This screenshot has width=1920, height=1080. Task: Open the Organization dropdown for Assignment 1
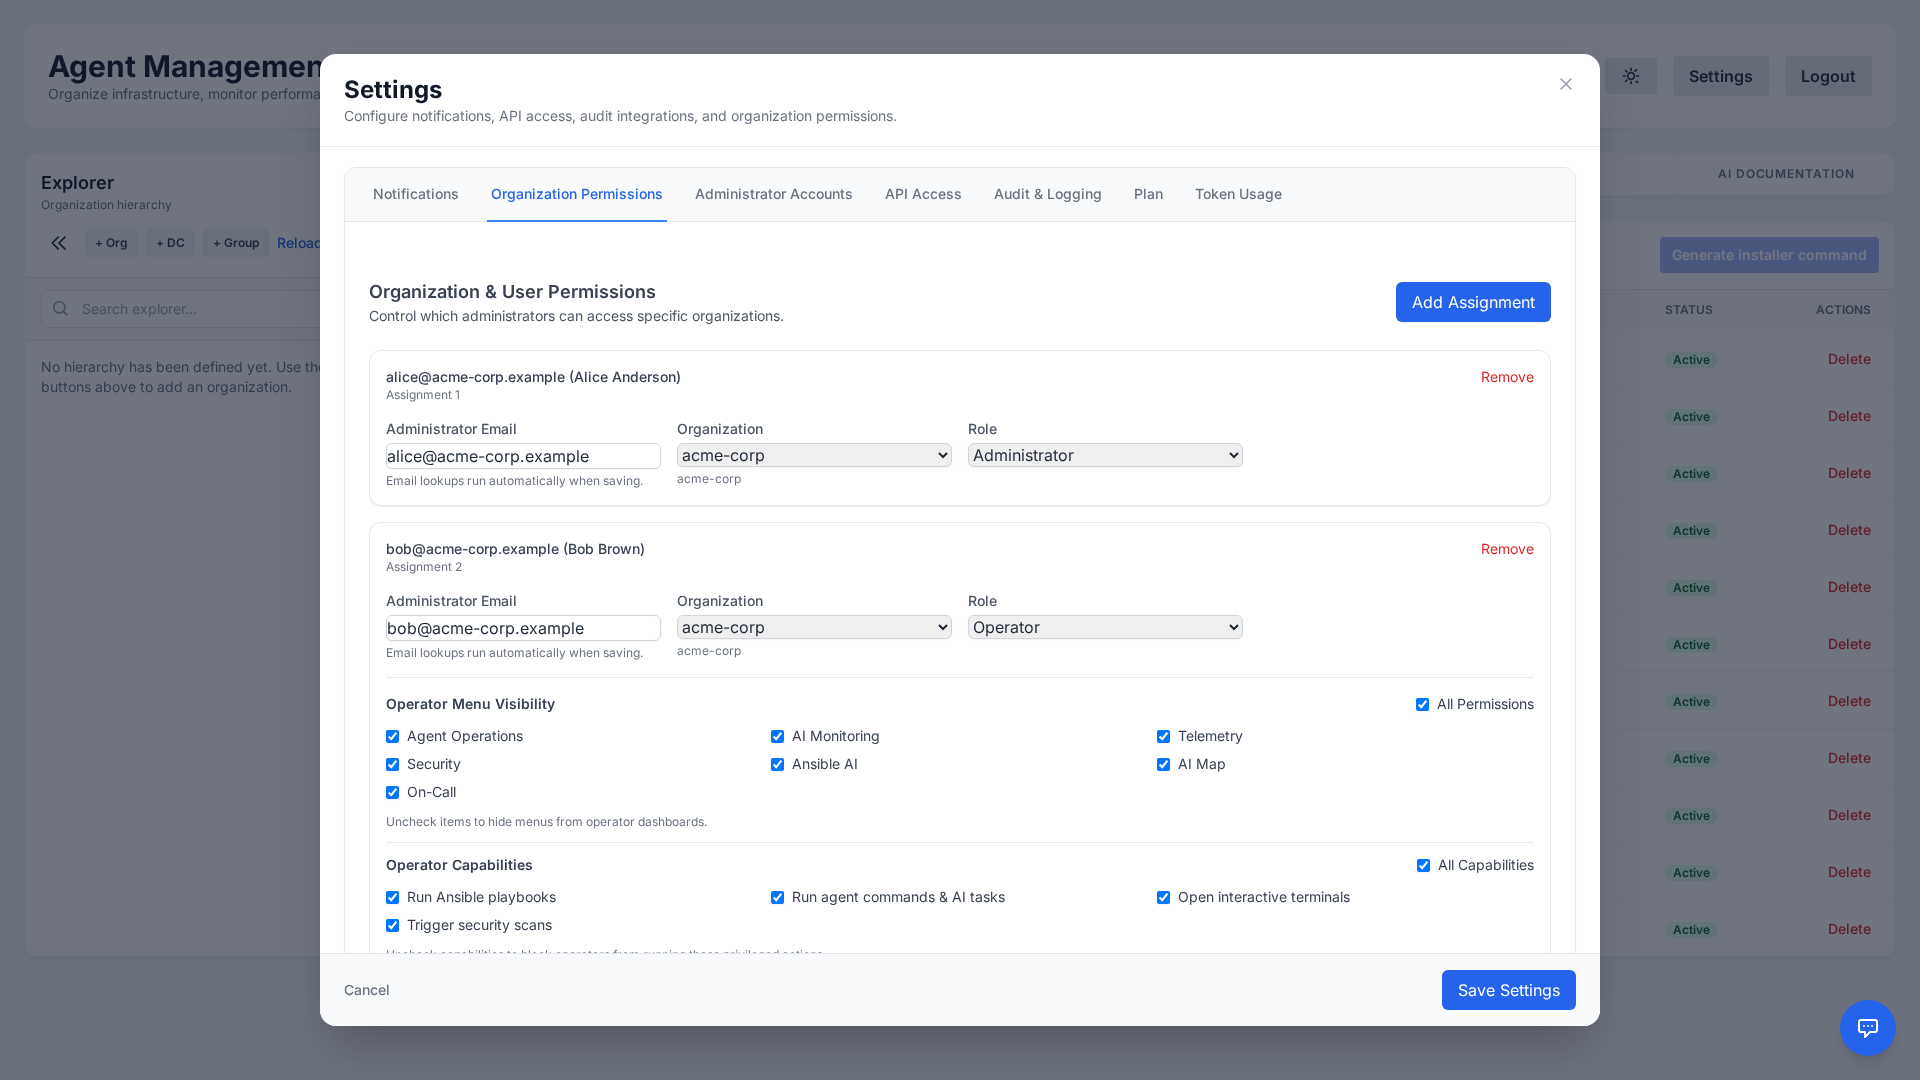(x=814, y=455)
